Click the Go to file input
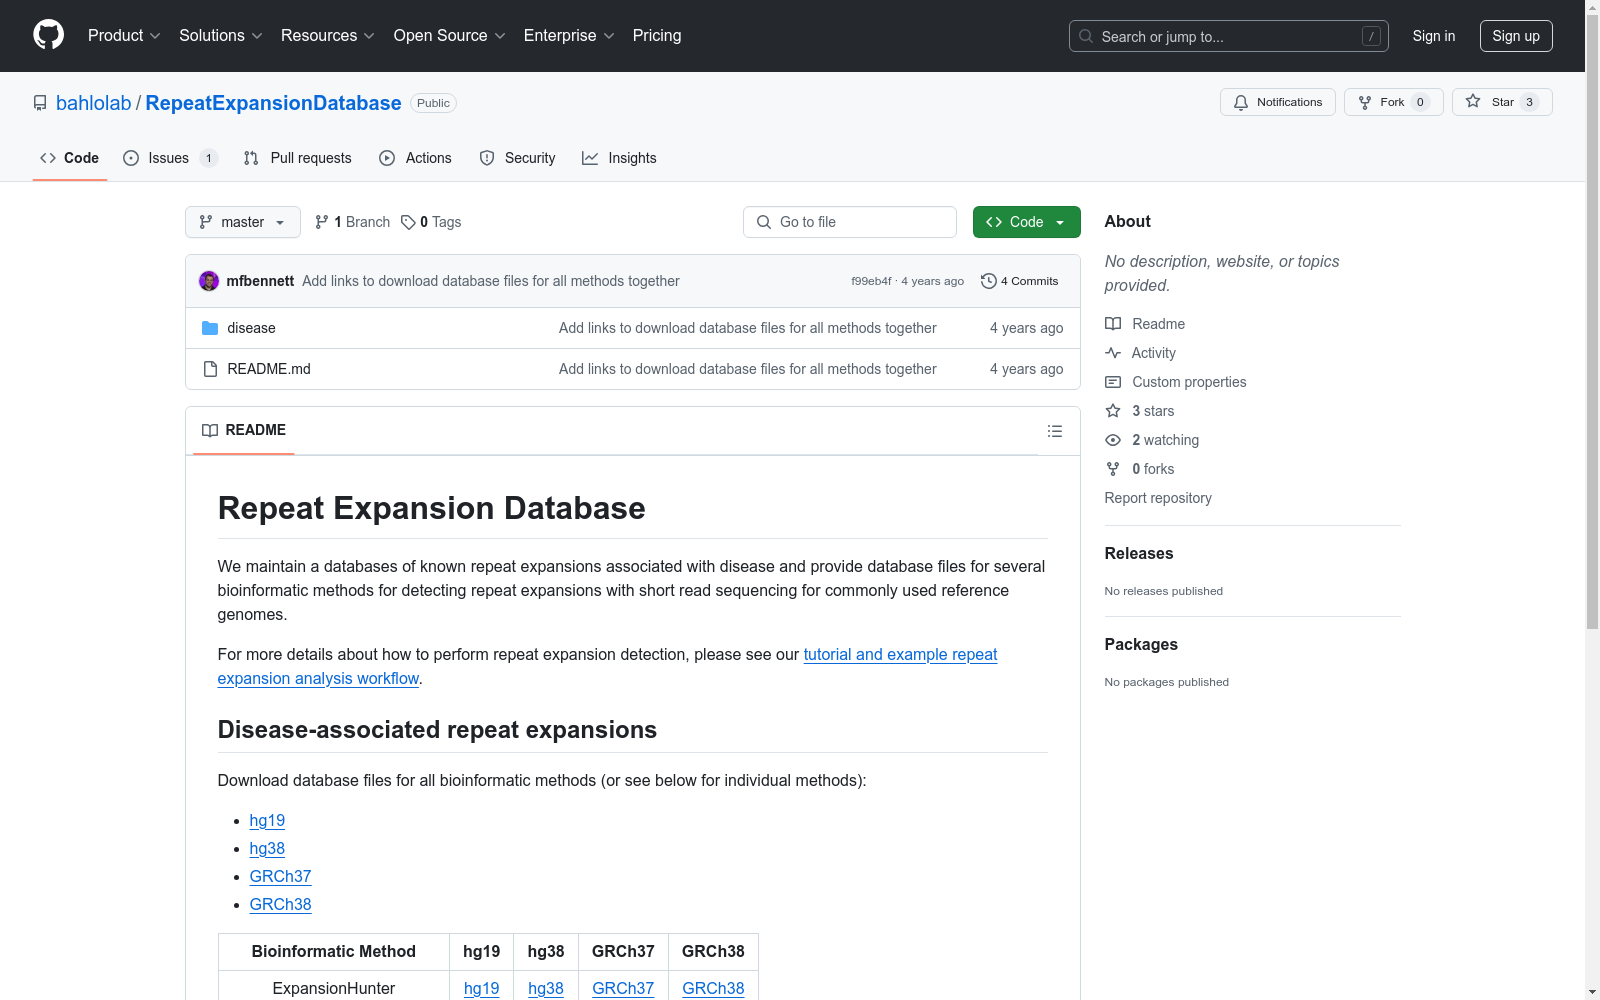The image size is (1600, 1000). (850, 222)
